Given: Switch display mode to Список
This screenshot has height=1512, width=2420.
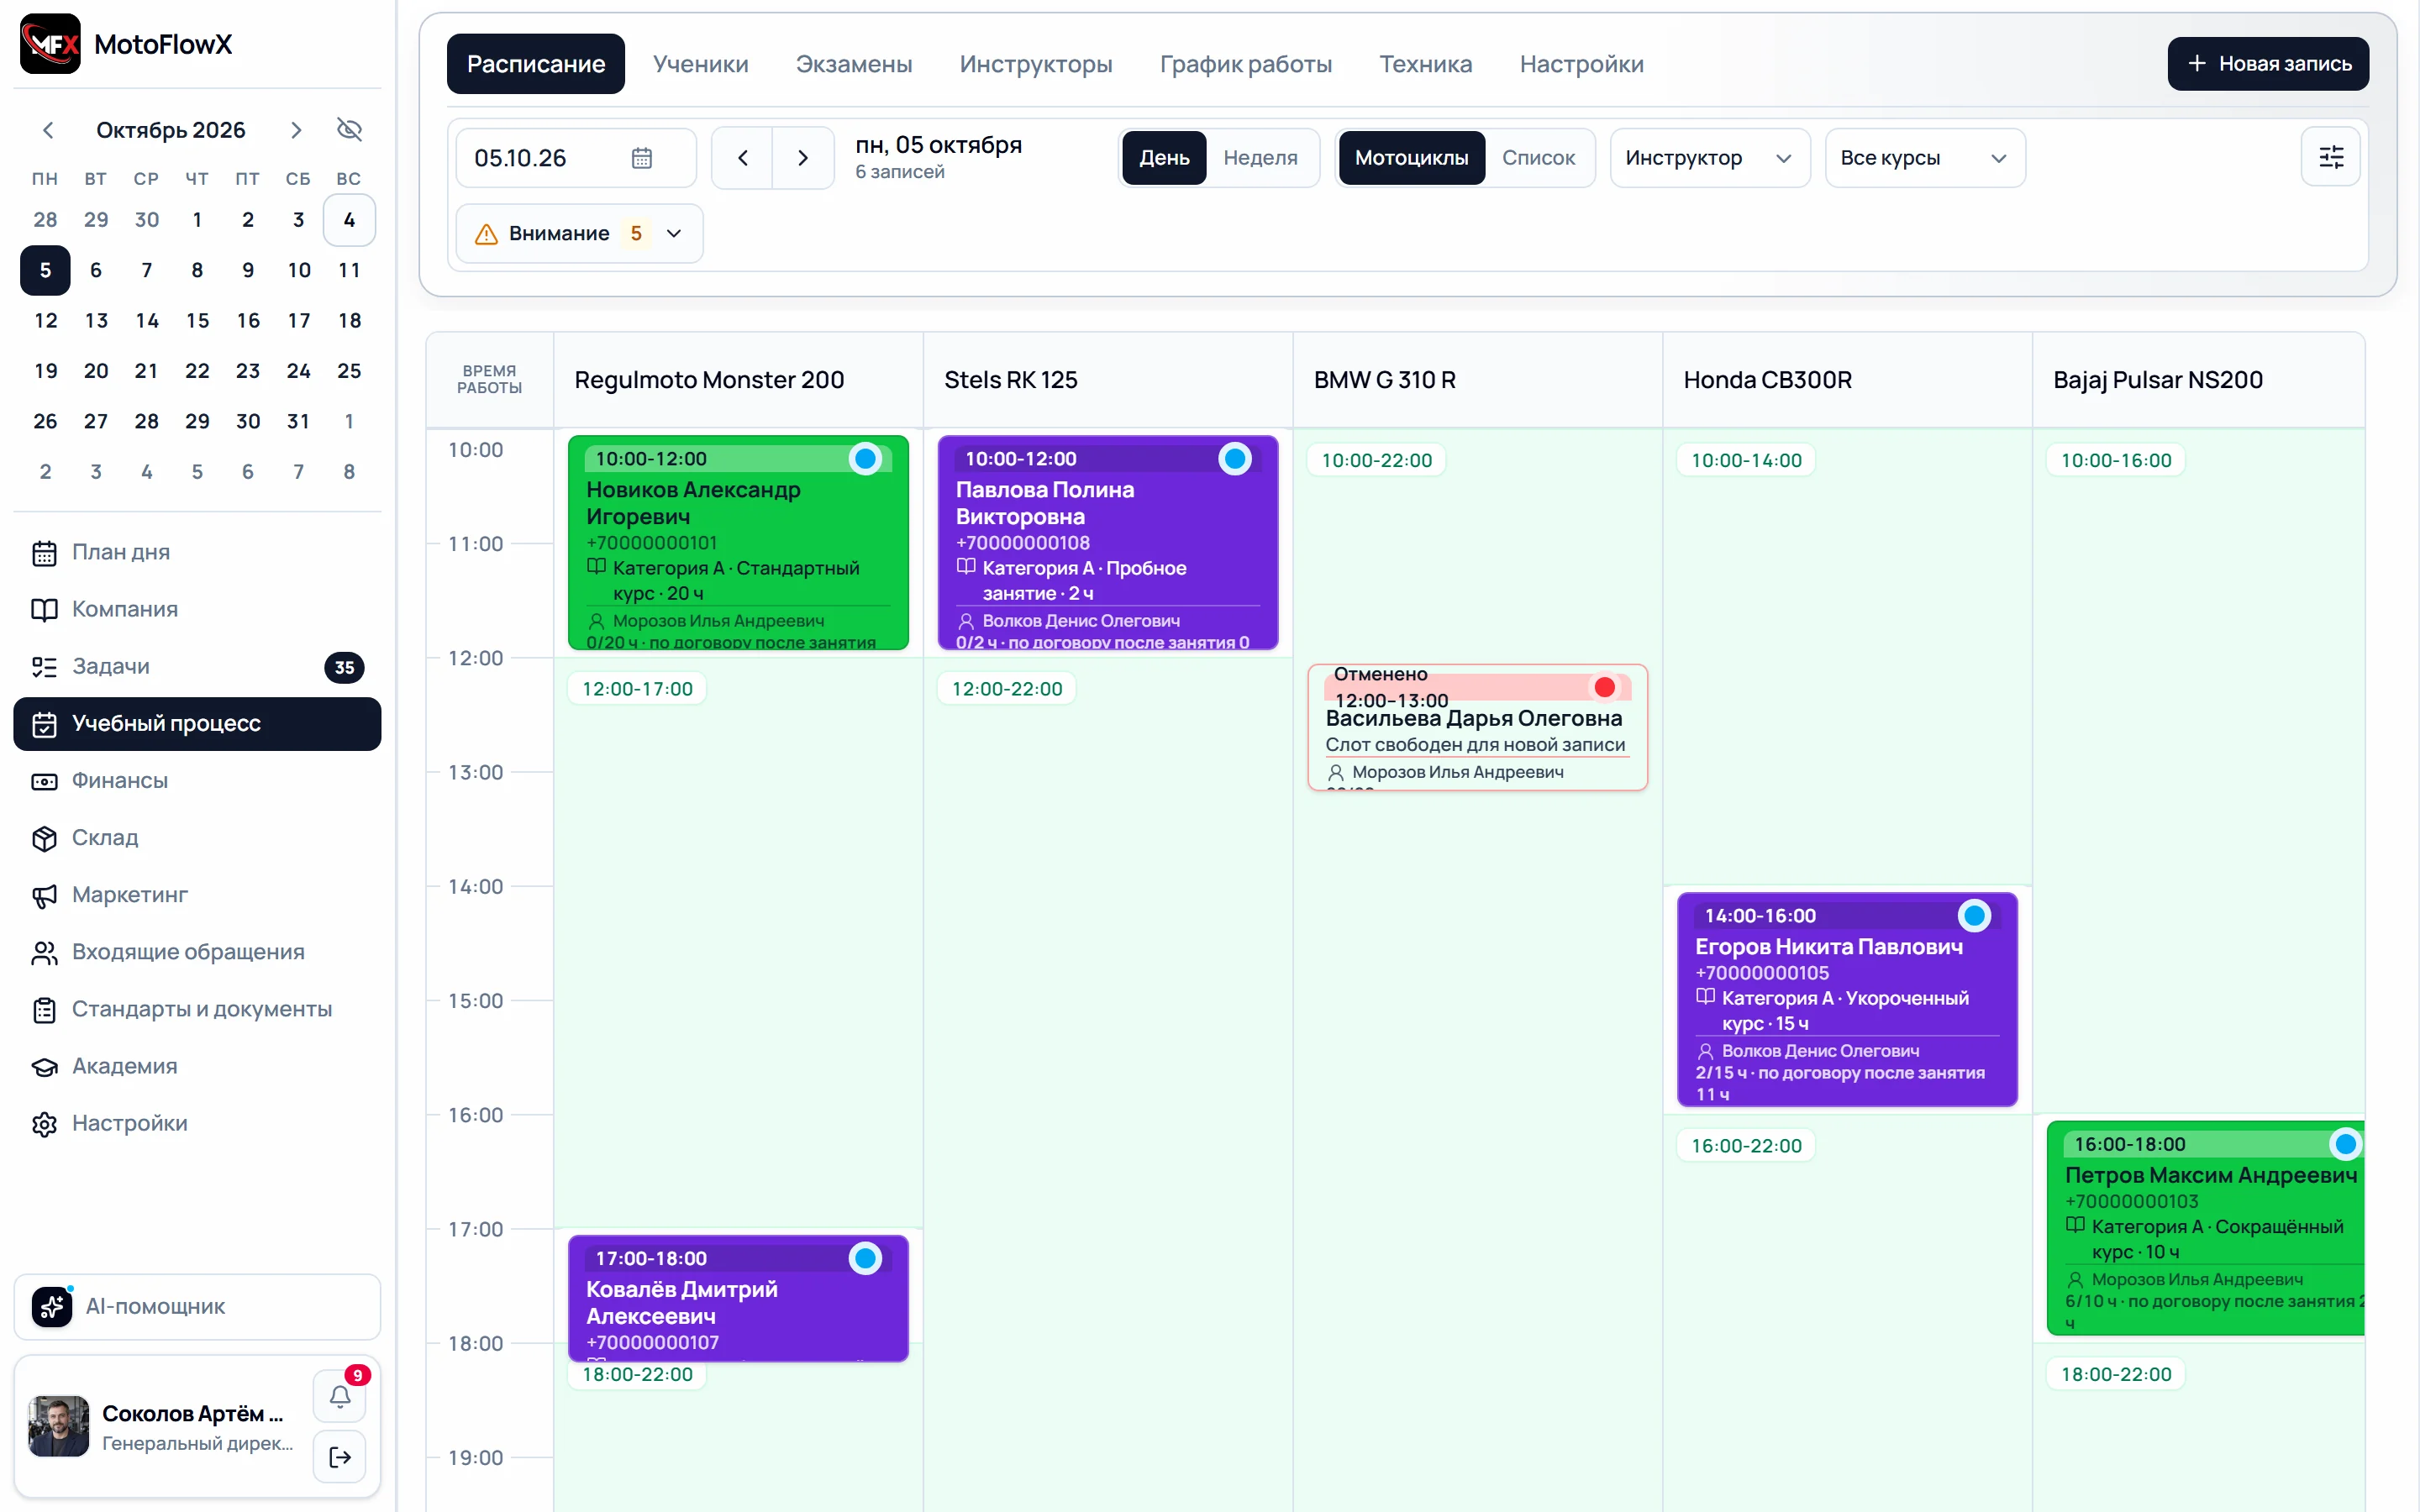Looking at the screenshot, I should 1538,158.
